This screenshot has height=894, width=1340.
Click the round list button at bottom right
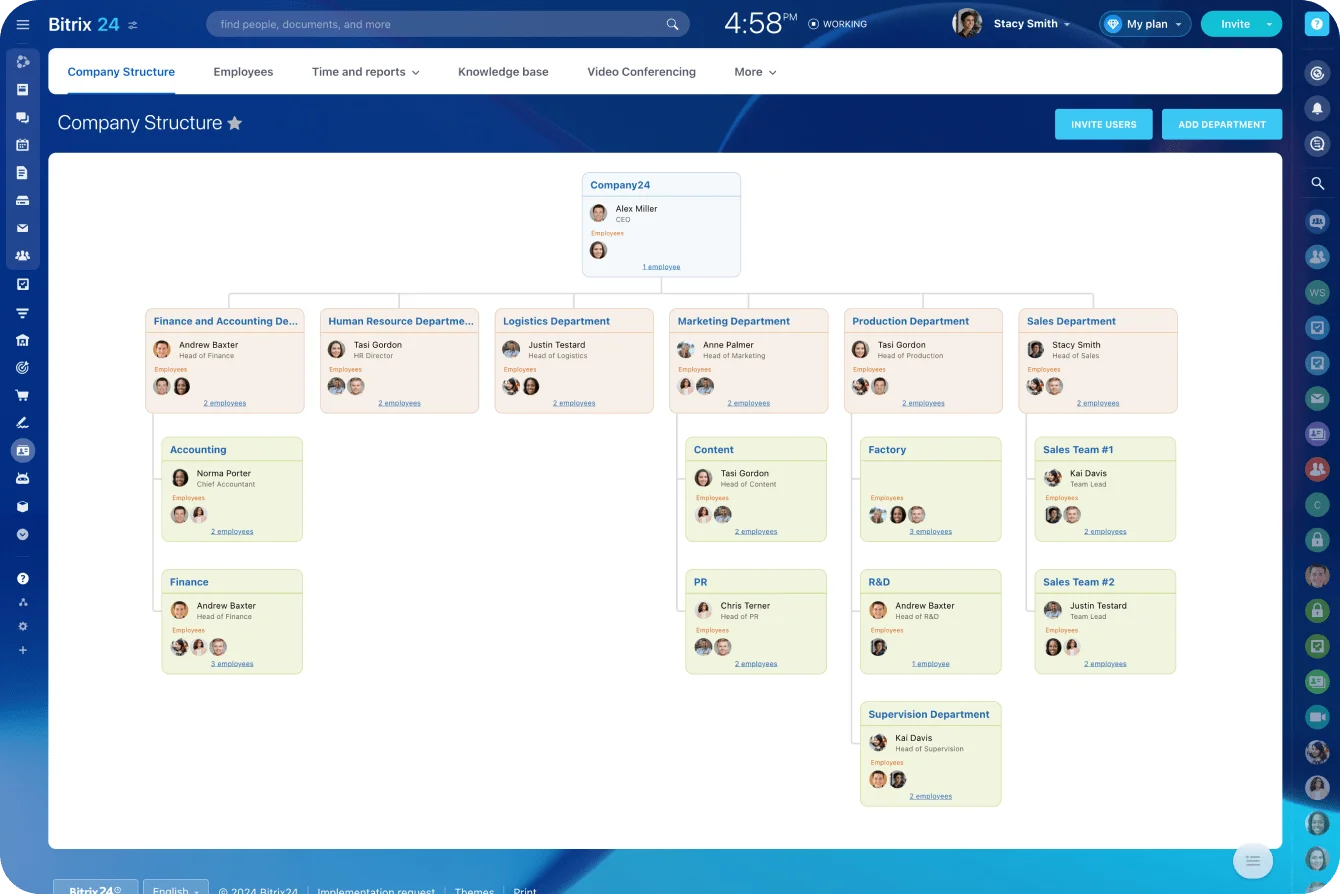coord(1253,861)
